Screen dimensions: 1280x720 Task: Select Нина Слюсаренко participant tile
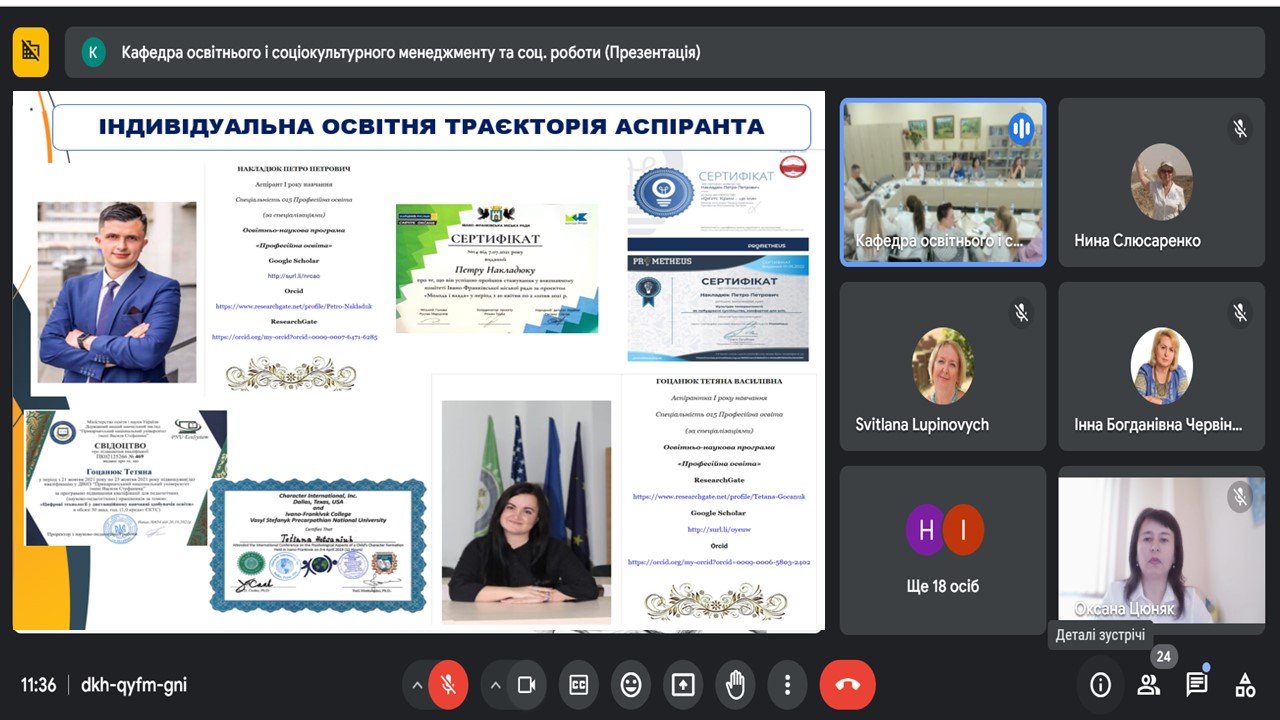click(1160, 182)
